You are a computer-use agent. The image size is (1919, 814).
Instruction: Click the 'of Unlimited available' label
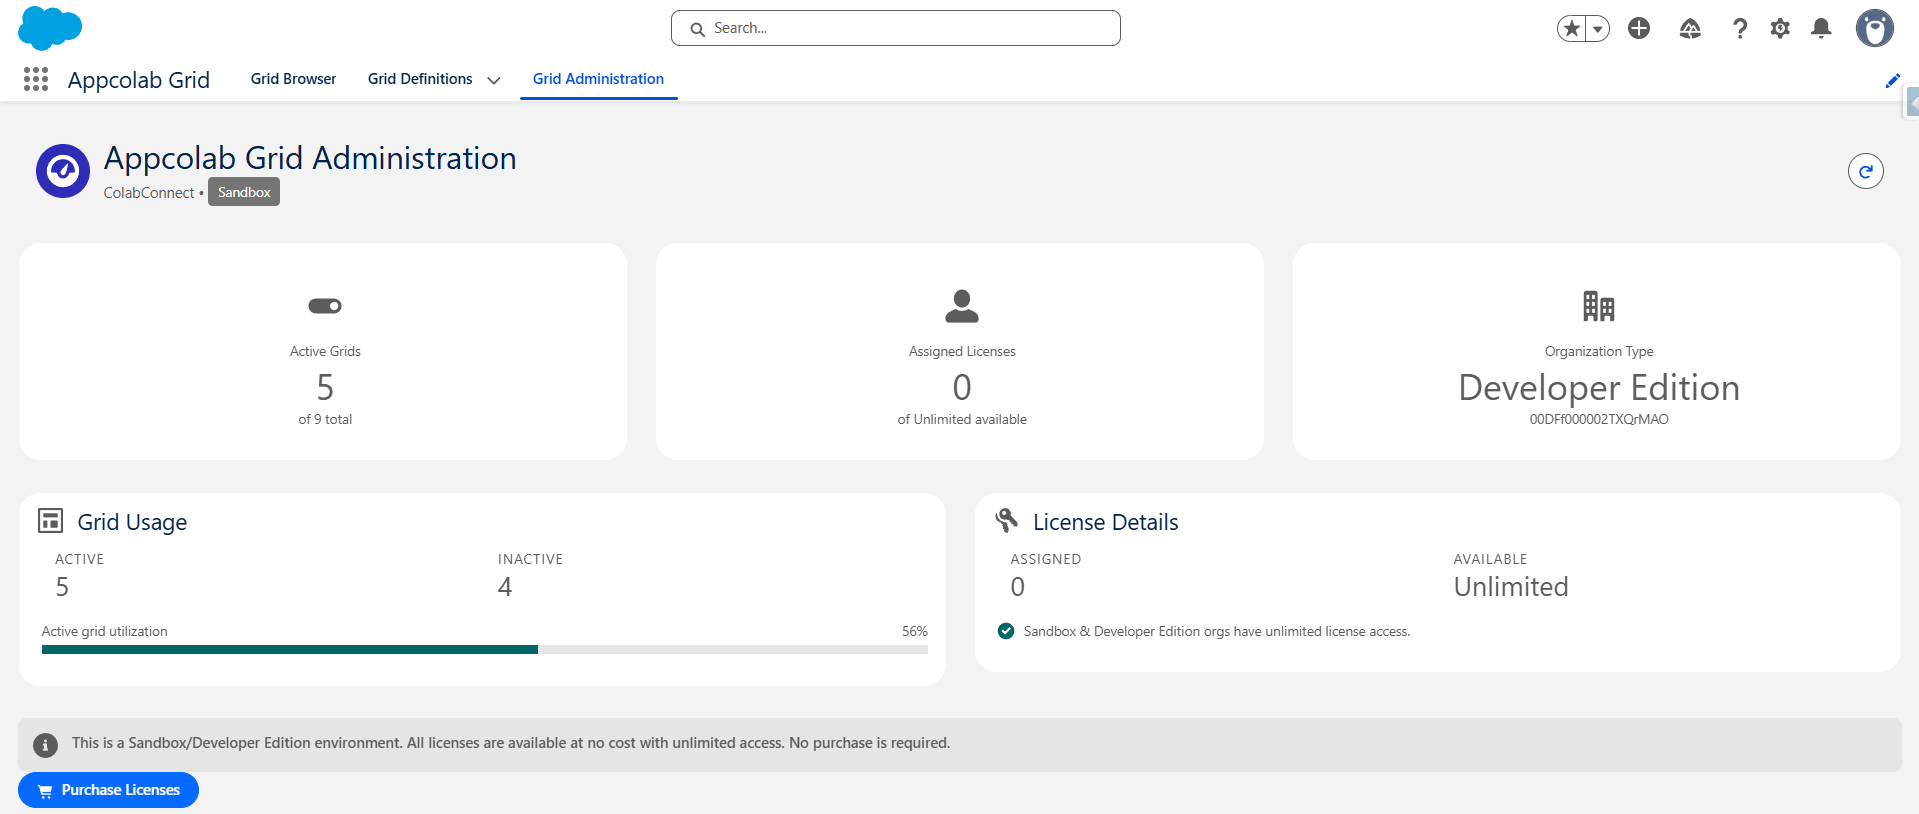point(962,419)
